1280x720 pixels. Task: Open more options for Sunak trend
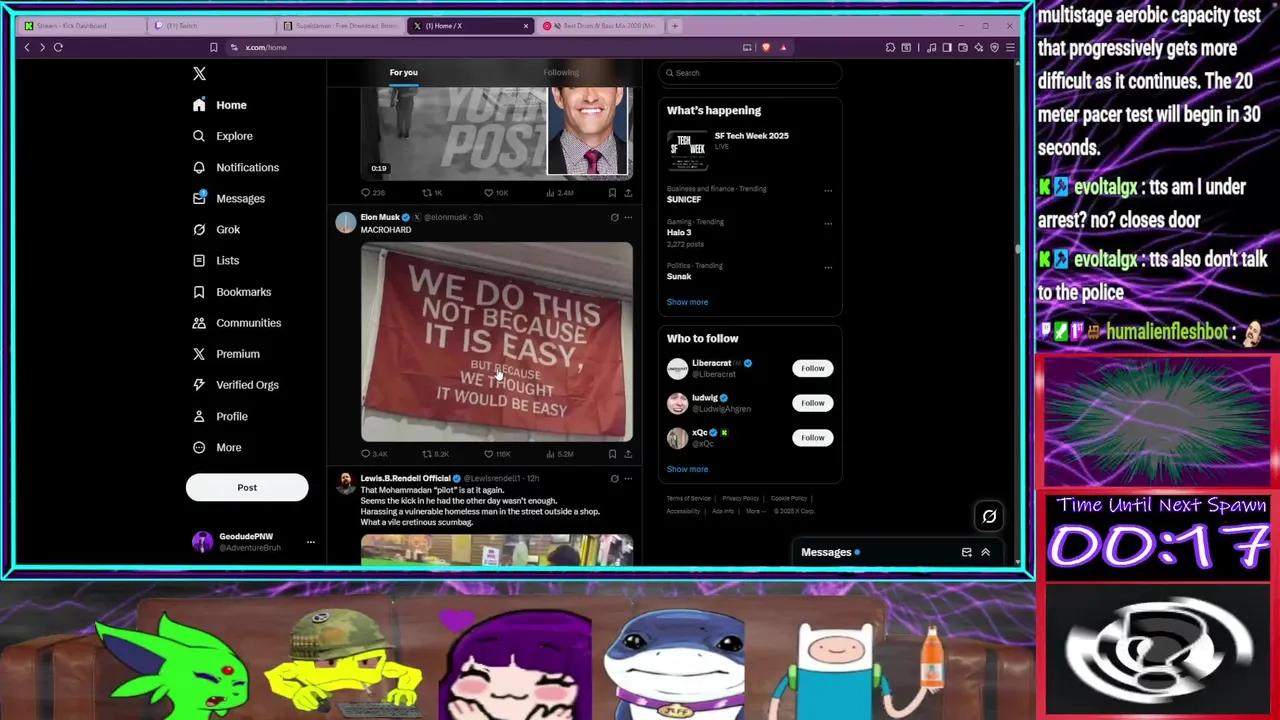click(x=828, y=267)
